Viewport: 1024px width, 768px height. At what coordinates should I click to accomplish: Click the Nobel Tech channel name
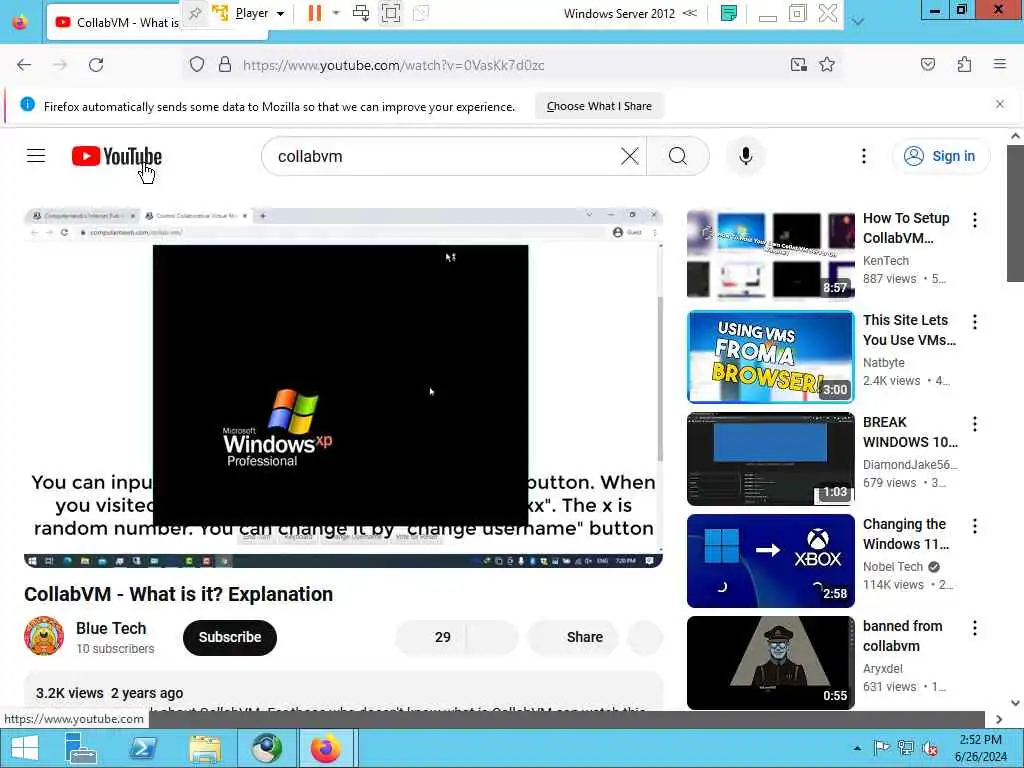[893, 566]
